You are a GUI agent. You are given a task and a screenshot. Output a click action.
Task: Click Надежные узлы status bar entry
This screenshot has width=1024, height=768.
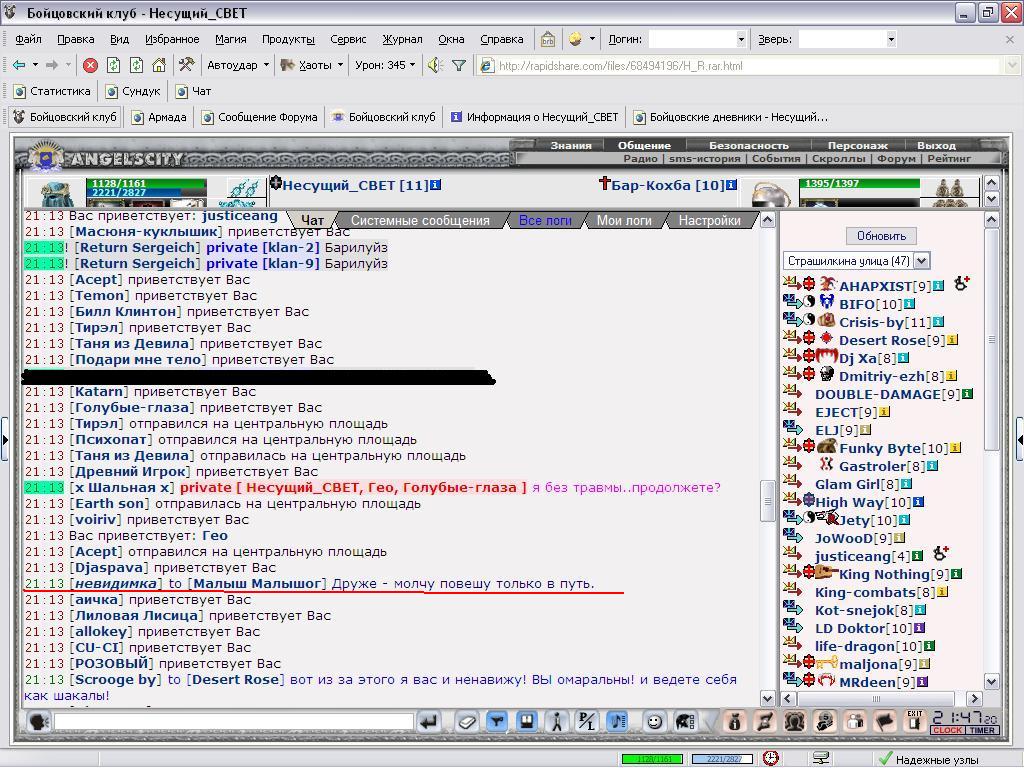[929, 760]
